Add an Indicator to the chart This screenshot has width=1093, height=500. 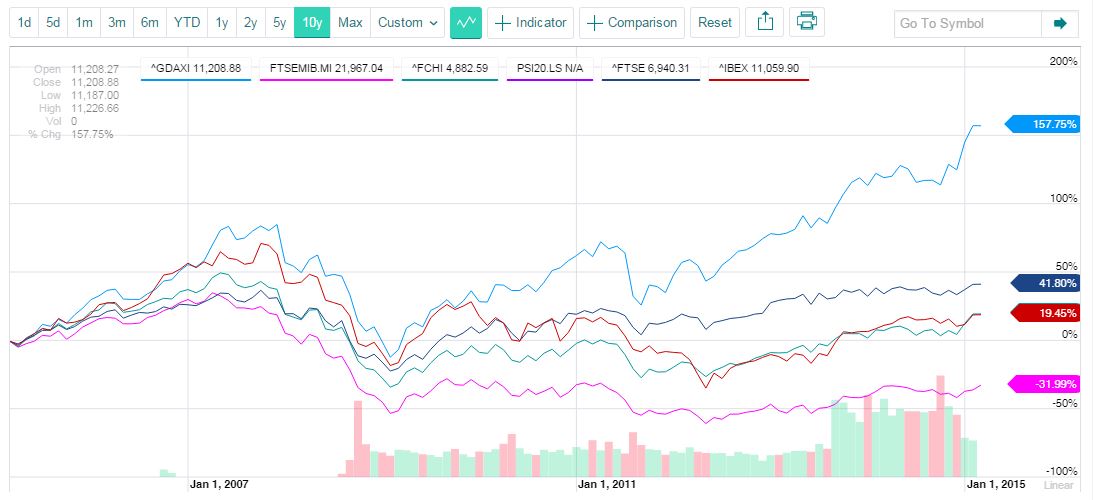coord(531,22)
